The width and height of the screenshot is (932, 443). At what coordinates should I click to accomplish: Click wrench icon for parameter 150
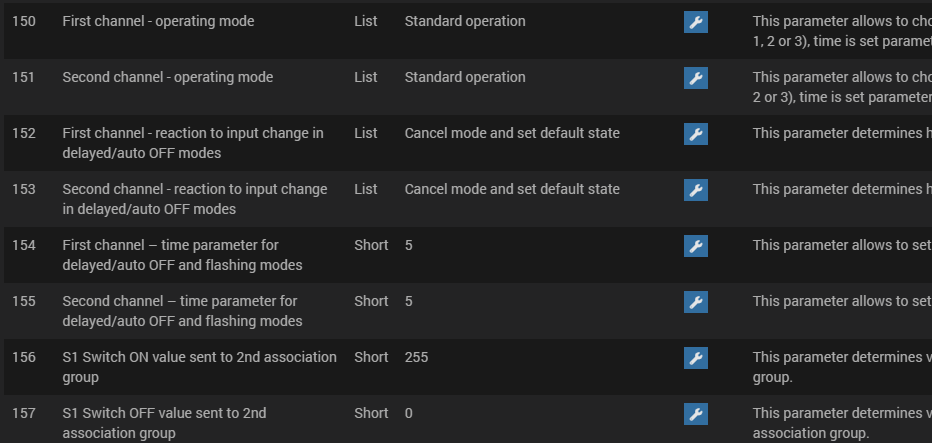[695, 22]
